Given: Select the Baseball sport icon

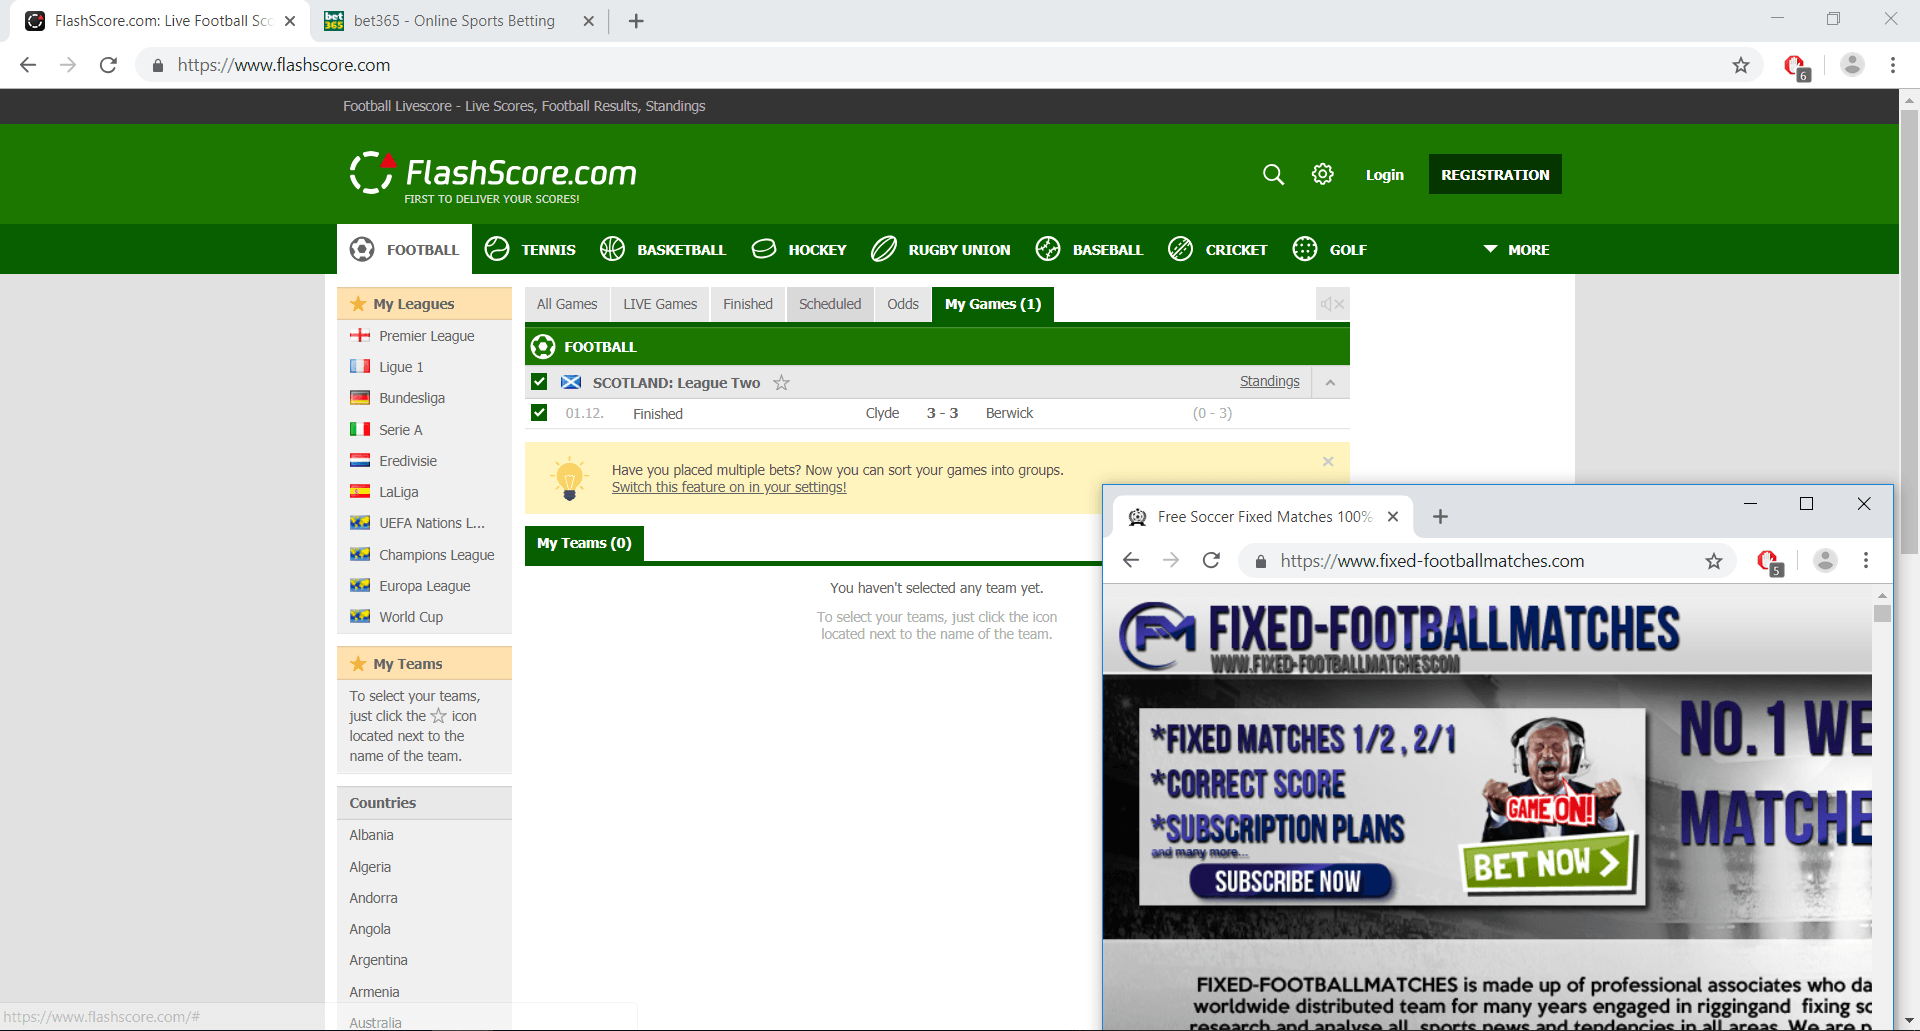Looking at the screenshot, I should pyautogui.click(x=1048, y=249).
